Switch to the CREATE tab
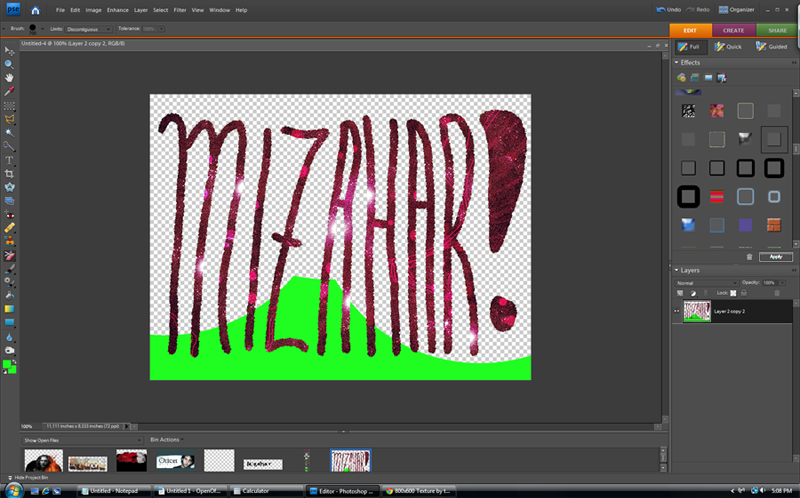Image resolution: width=800 pixels, height=498 pixels. click(x=733, y=31)
